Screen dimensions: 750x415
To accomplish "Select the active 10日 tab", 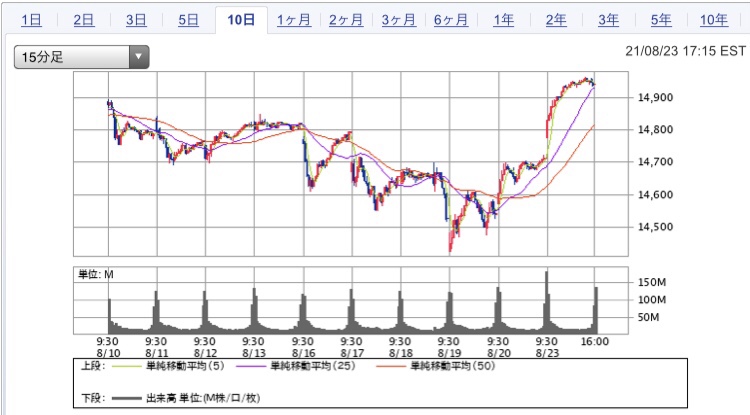I will 241,20.
